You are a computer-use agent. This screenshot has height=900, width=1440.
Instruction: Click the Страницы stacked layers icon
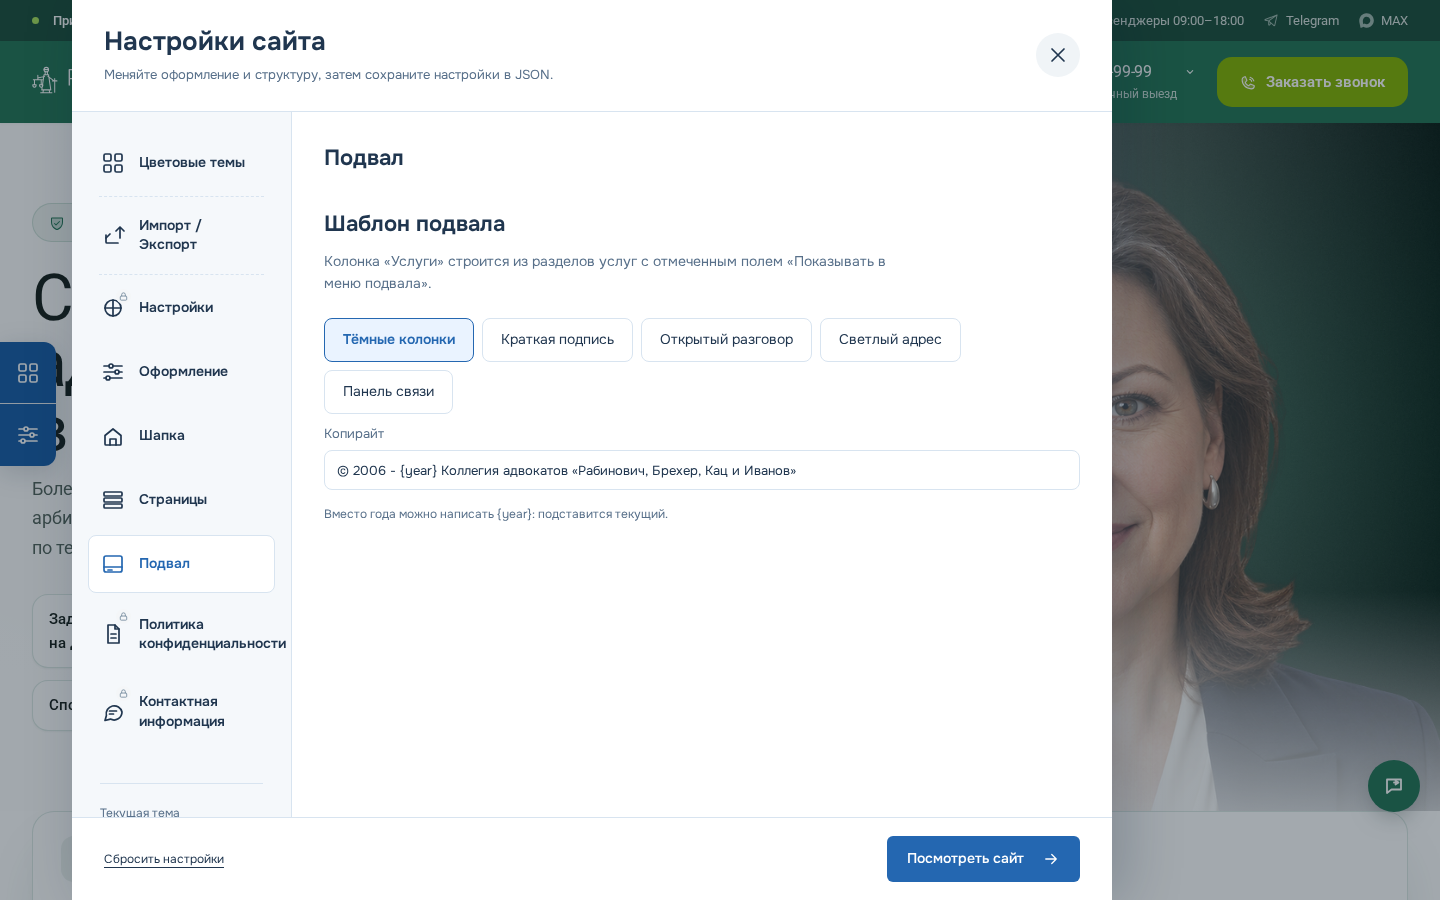coord(113,500)
